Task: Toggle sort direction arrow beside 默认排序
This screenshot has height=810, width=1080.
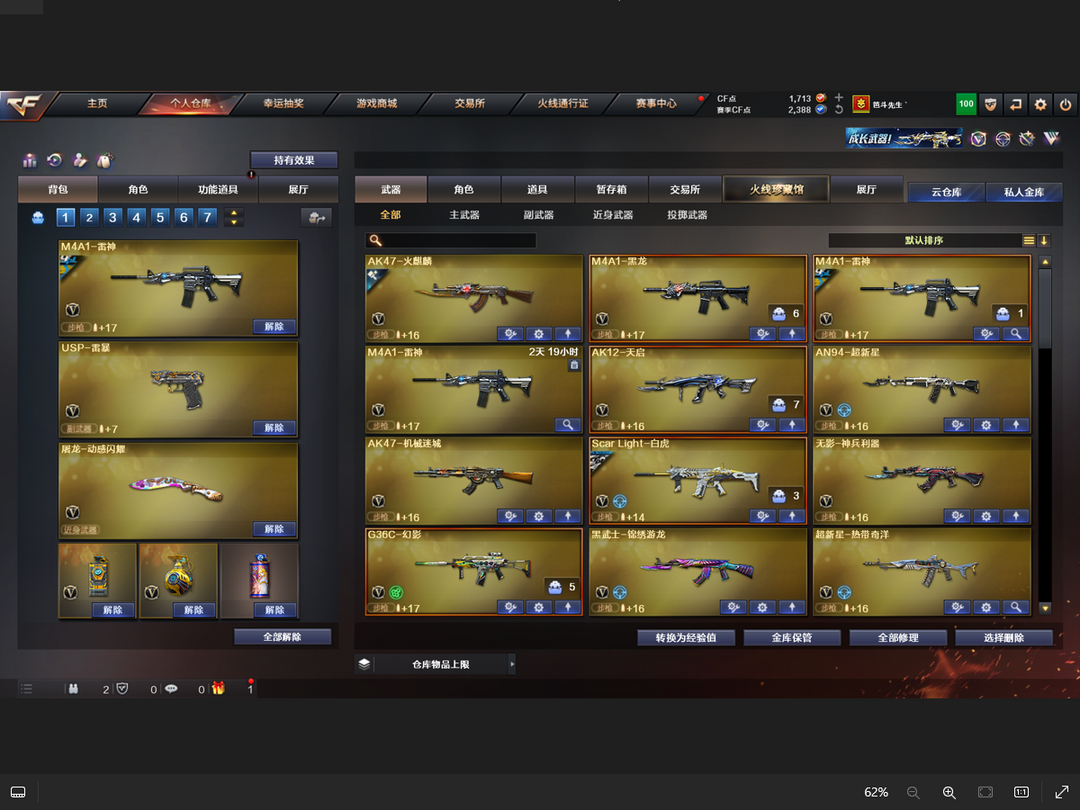Action: [x=1044, y=240]
